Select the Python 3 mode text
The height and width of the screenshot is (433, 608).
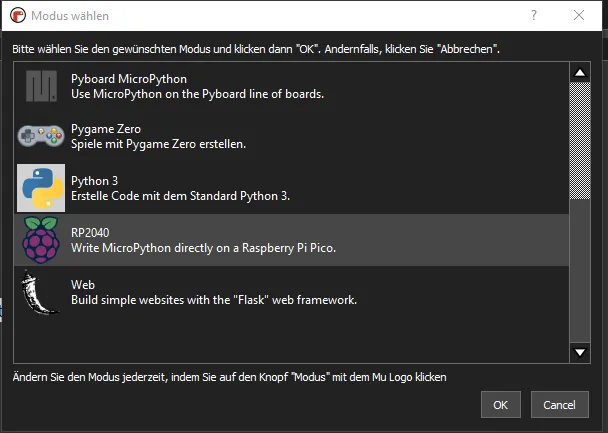click(95, 181)
